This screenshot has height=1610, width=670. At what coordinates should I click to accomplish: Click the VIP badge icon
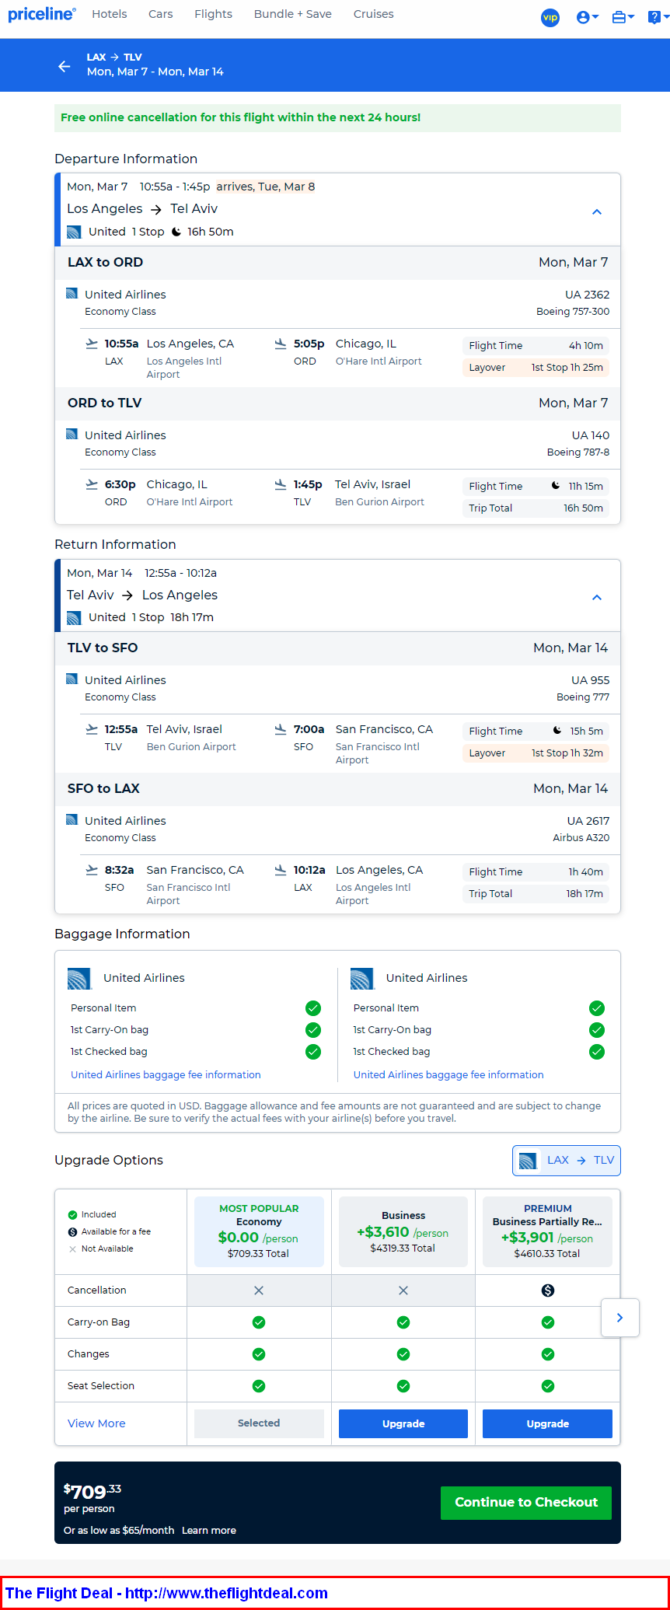(550, 17)
